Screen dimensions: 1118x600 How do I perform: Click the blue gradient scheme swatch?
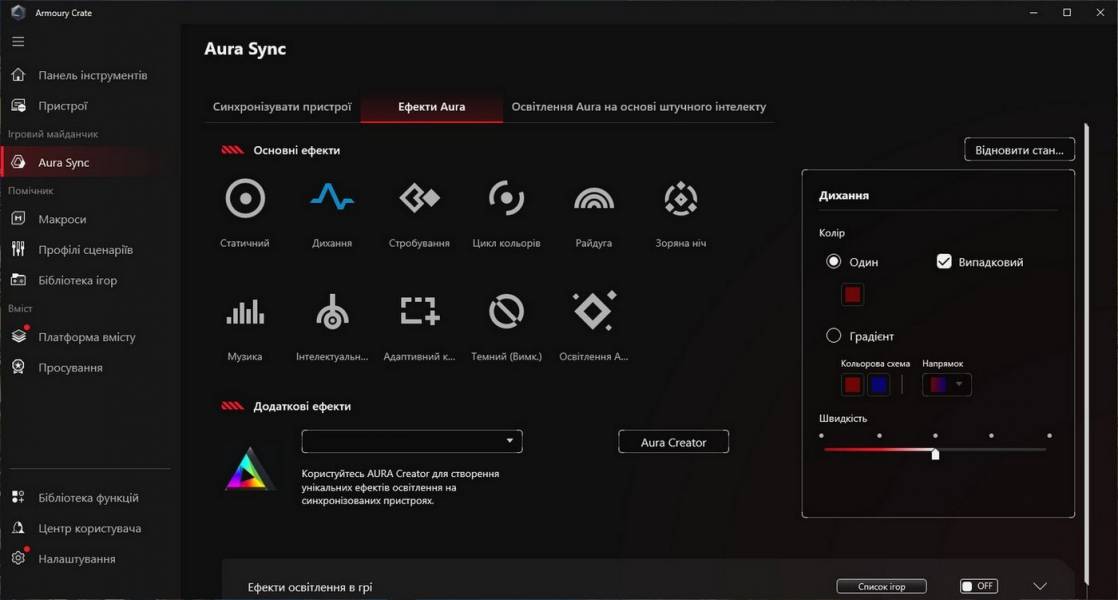click(878, 385)
